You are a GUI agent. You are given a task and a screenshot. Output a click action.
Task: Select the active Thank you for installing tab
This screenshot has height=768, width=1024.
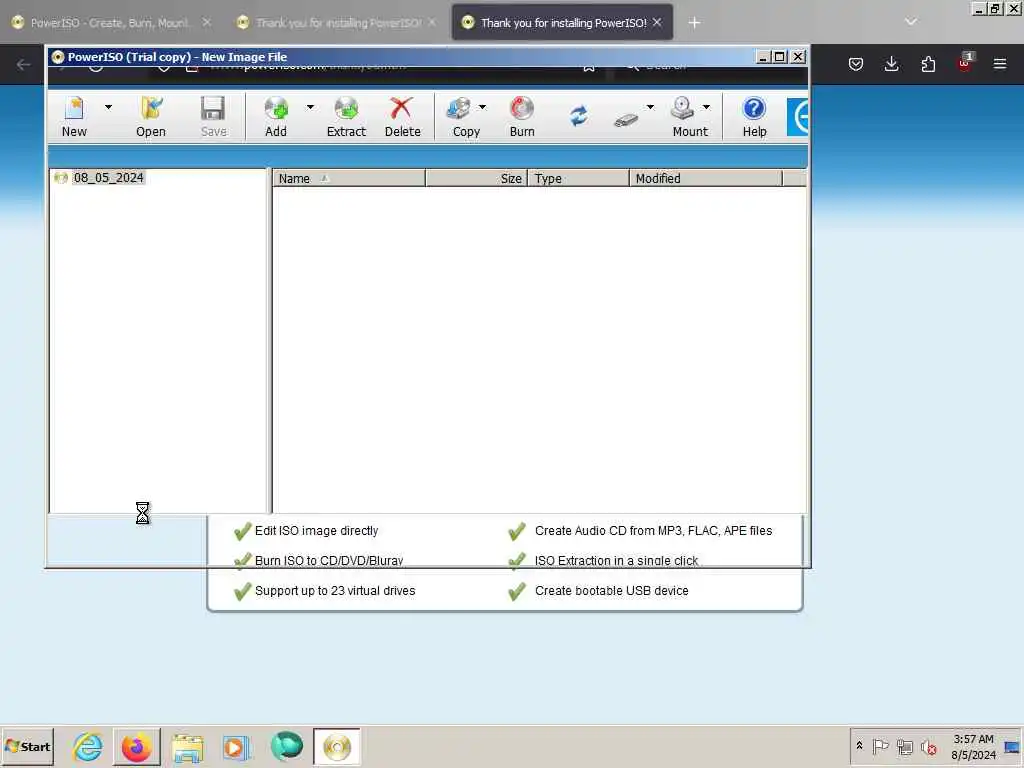(563, 23)
